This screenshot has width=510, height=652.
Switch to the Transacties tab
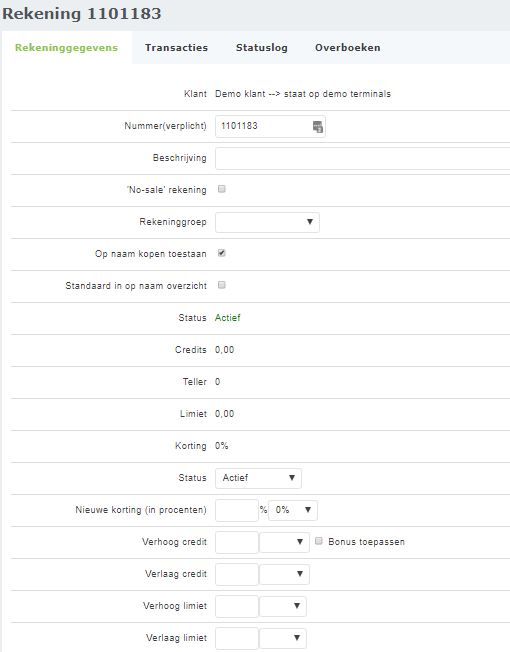[176, 47]
